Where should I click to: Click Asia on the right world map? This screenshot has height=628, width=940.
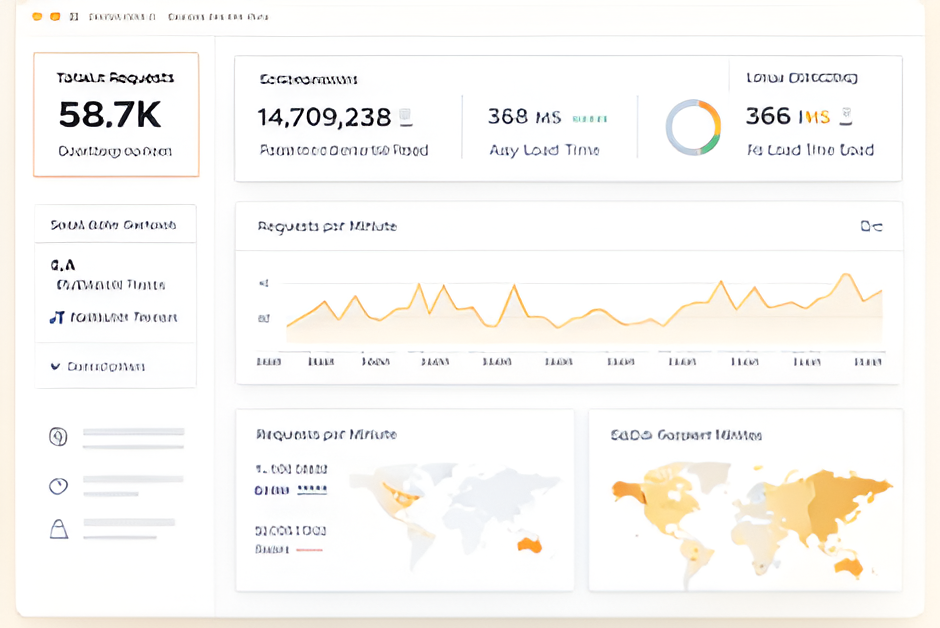(x=825, y=500)
